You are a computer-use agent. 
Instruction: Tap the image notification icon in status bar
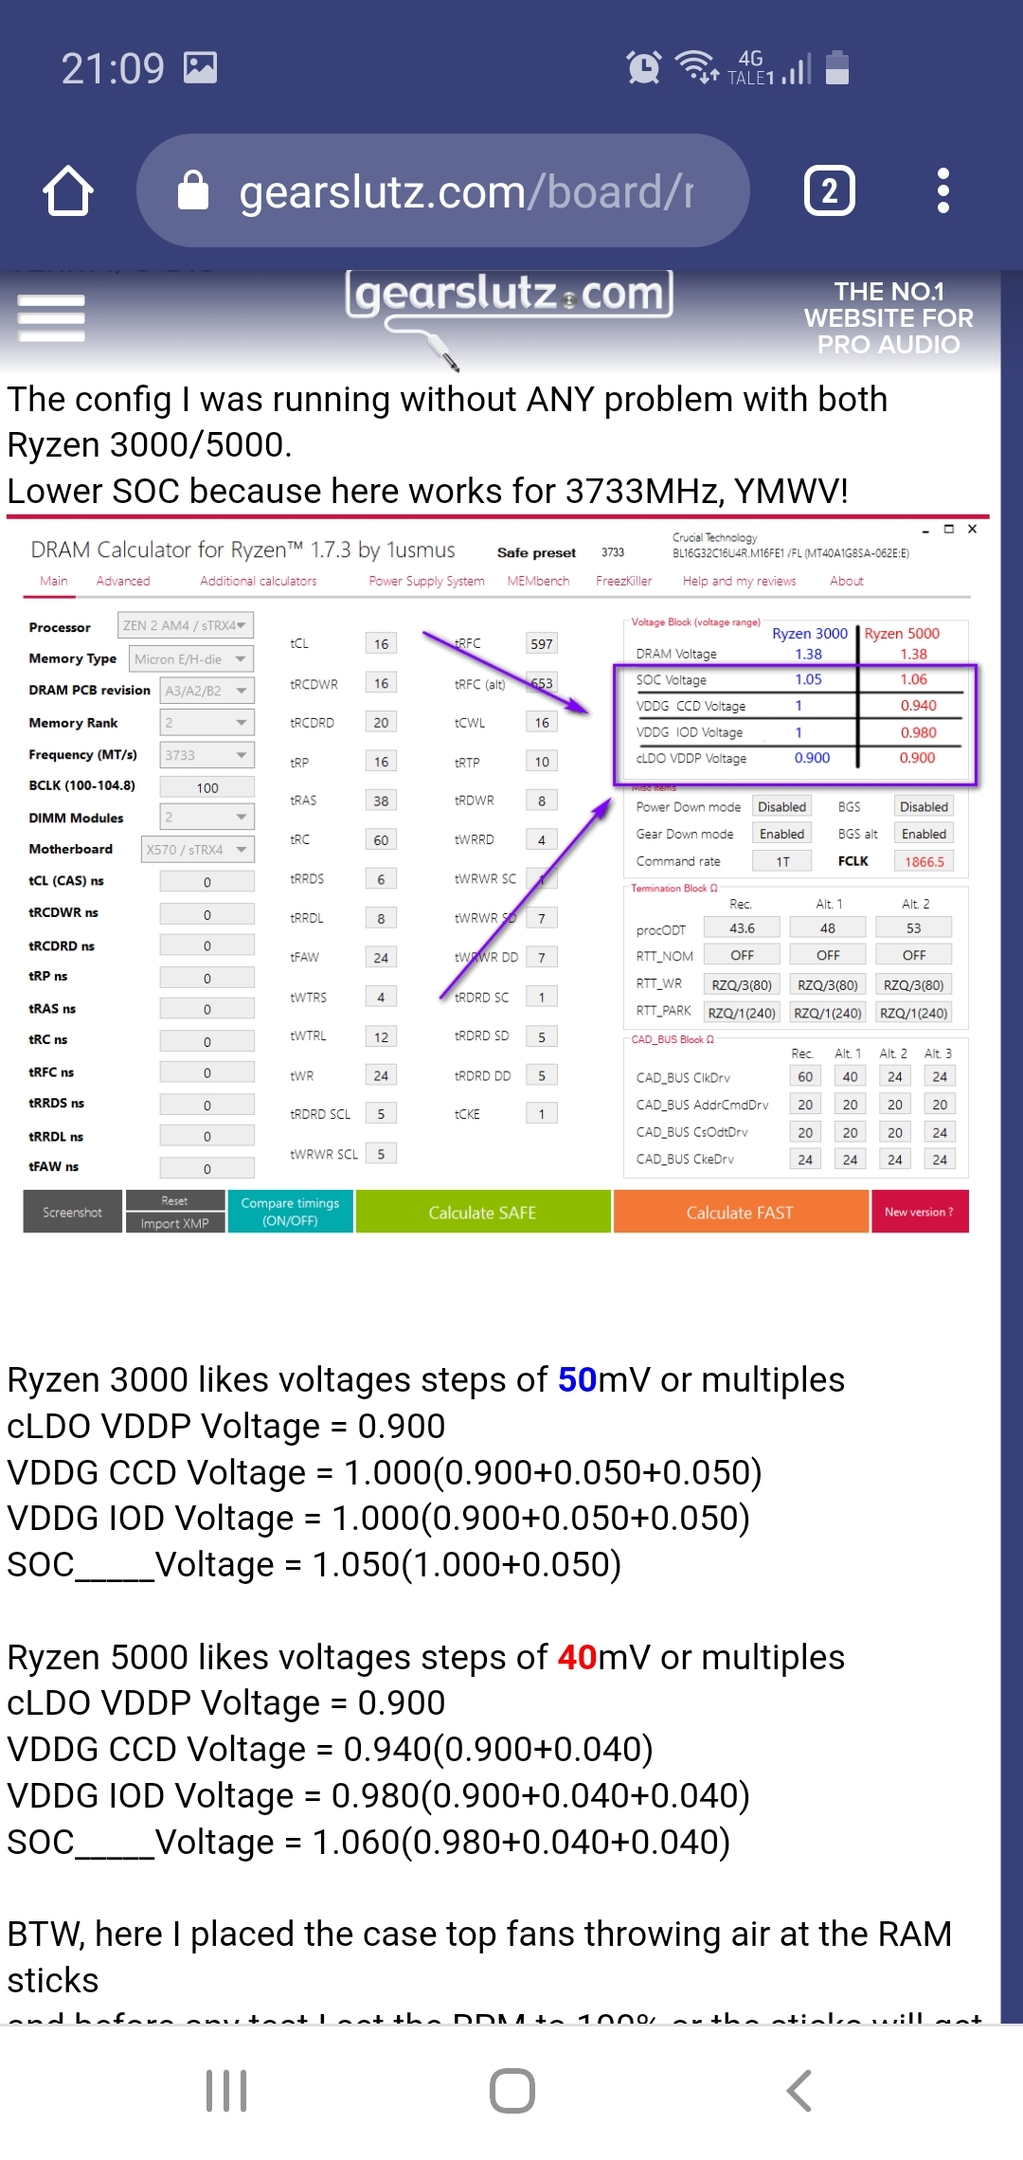(x=200, y=68)
